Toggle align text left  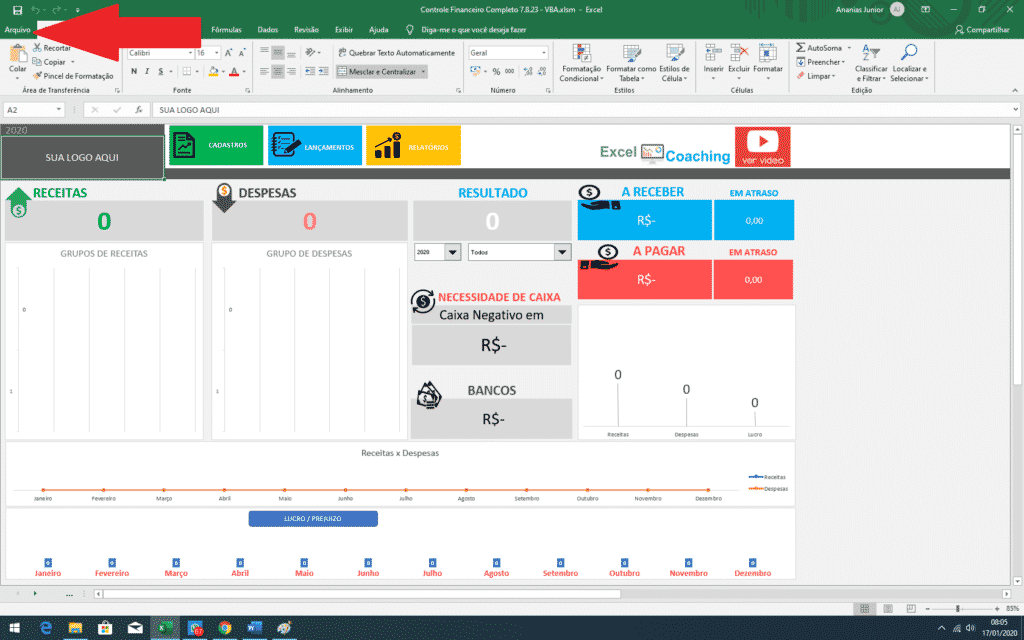click(x=264, y=71)
